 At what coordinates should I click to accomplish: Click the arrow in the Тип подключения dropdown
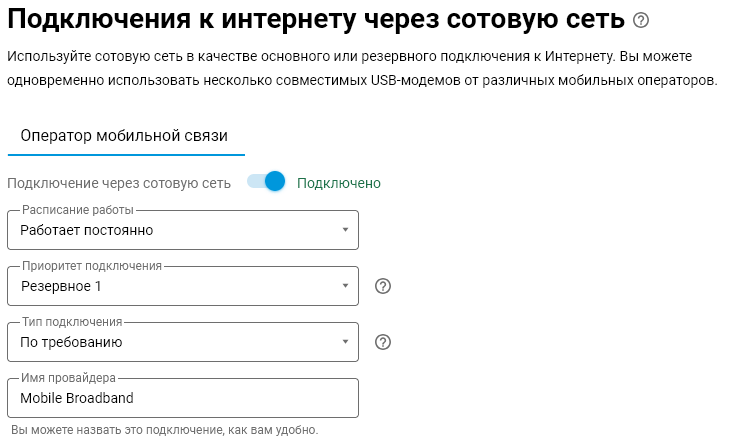coord(345,342)
